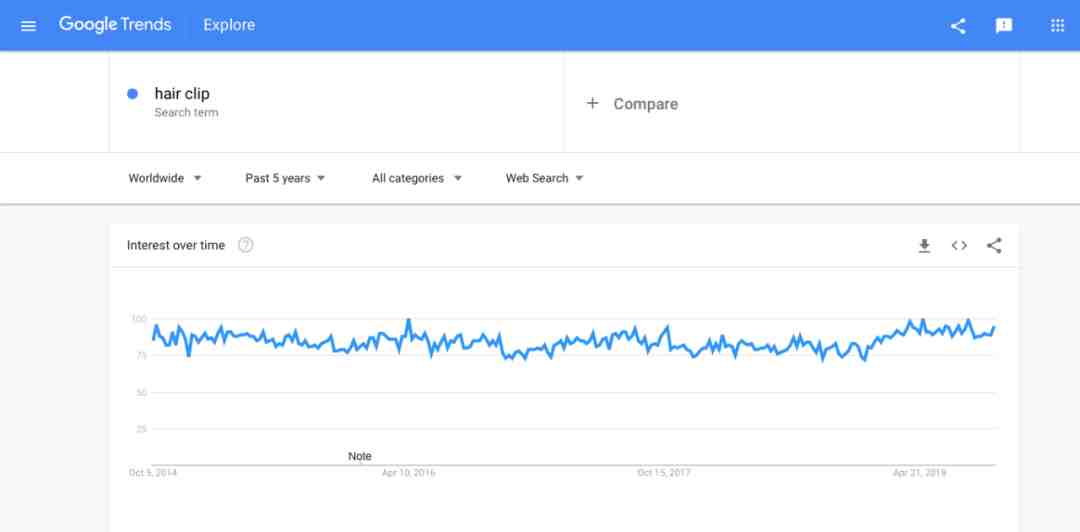
Task: Edit the hair clip search term
Action: coord(182,94)
